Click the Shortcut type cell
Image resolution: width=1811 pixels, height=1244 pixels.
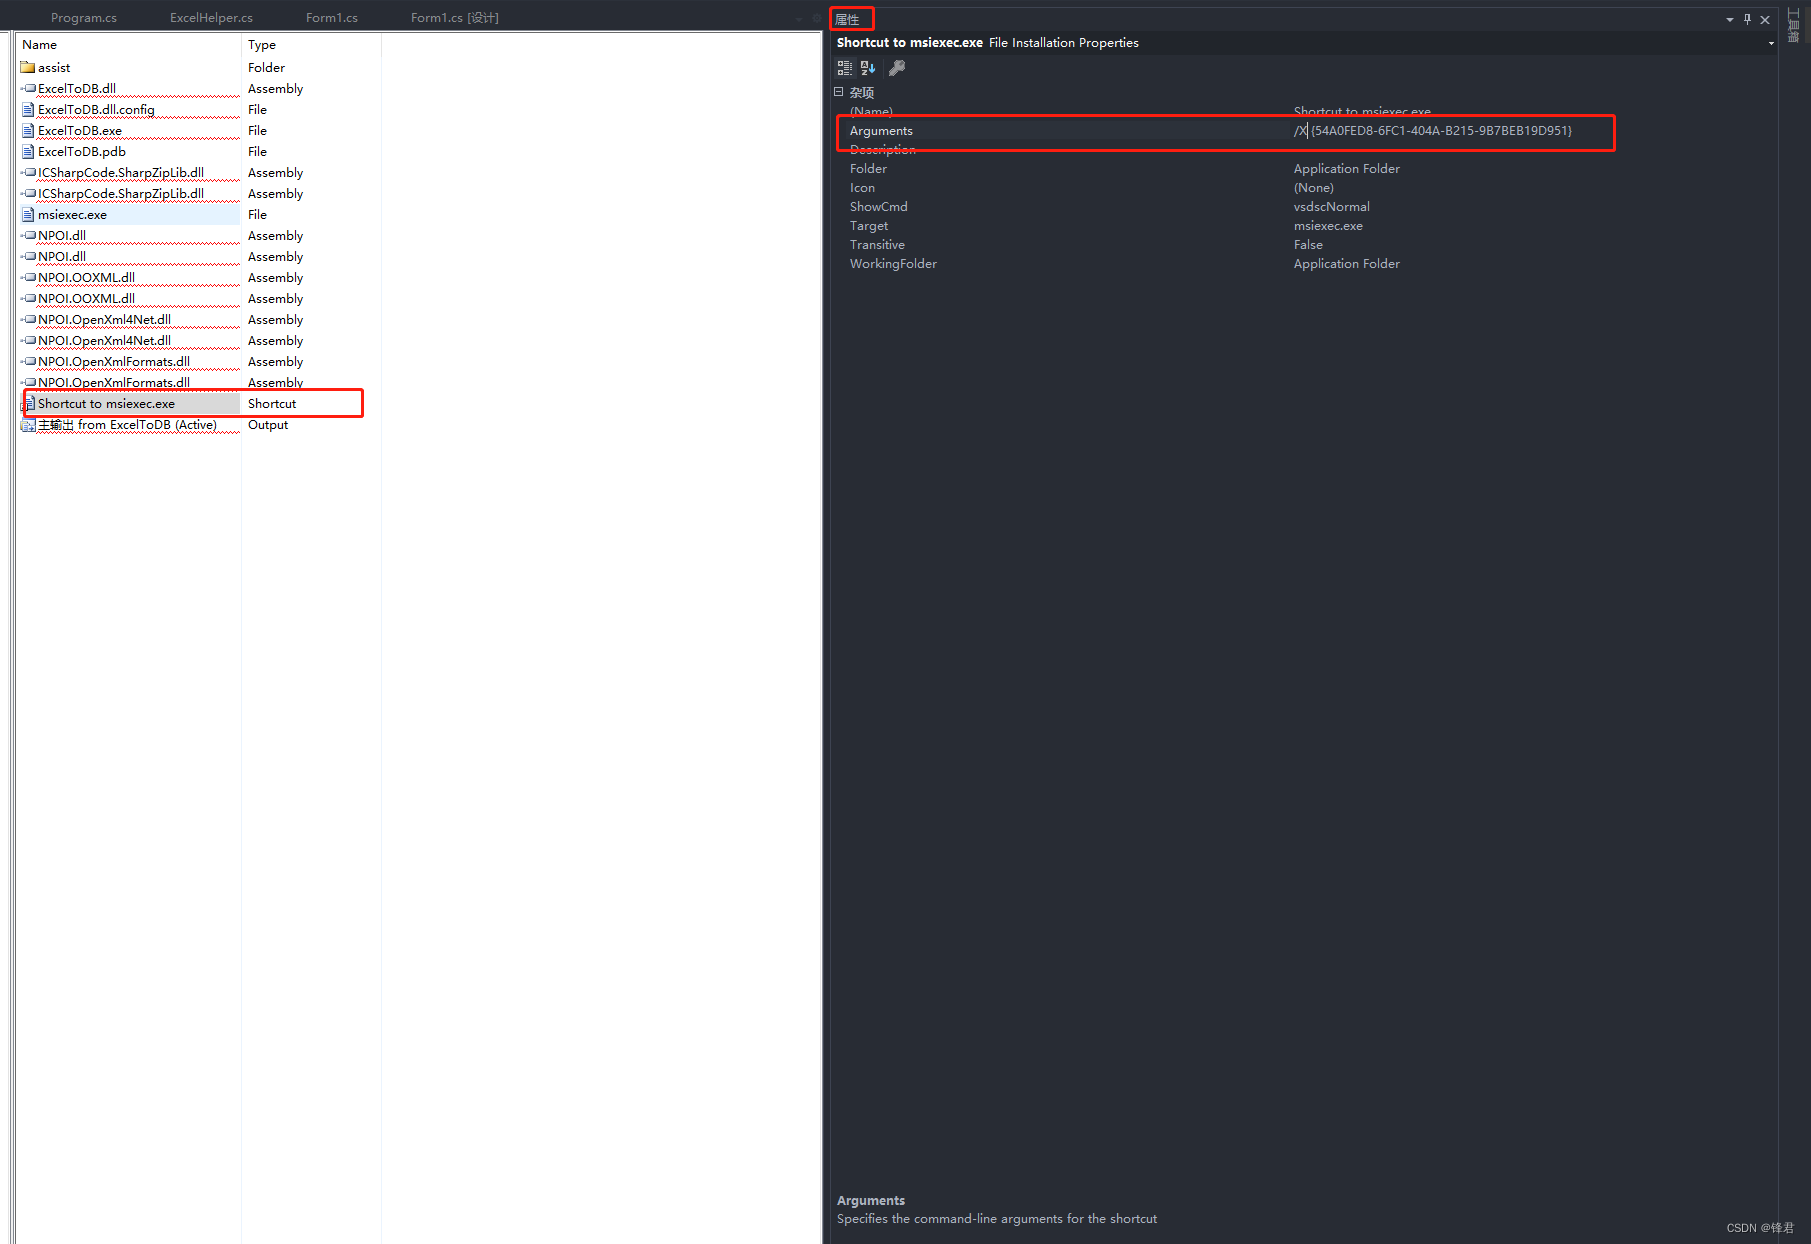click(272, 404)
